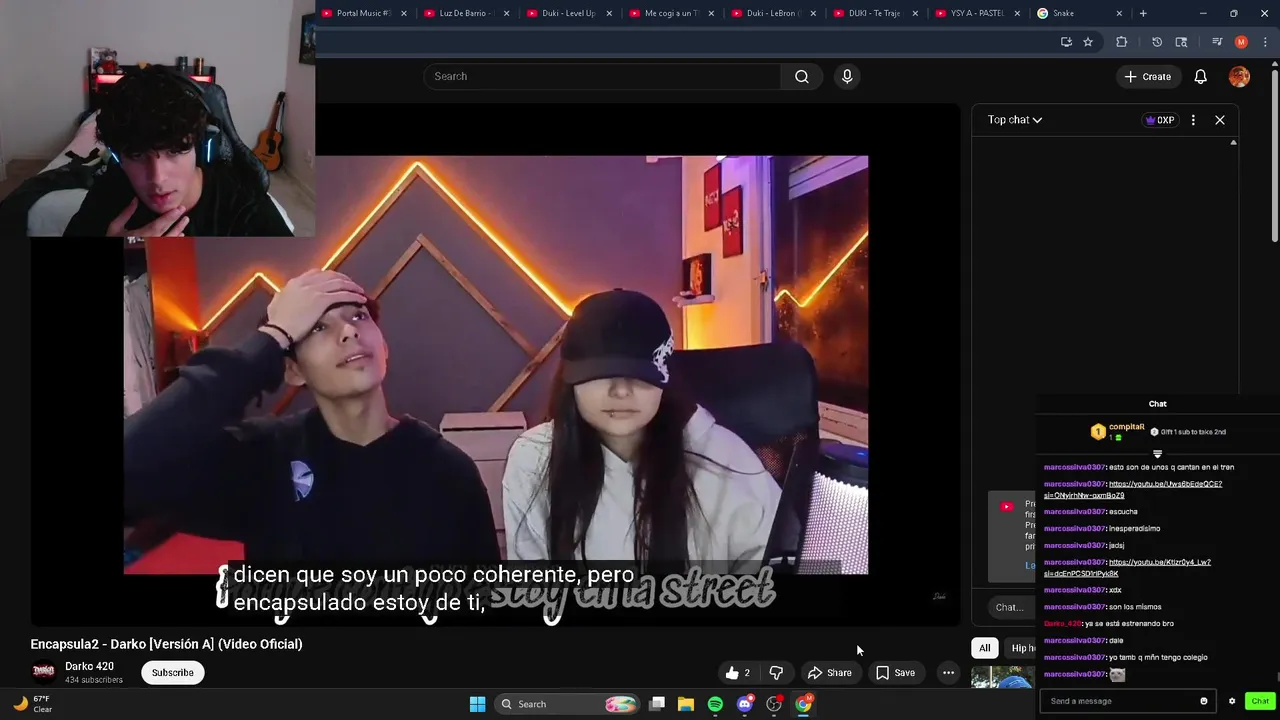
Task: Click the Darko 420 channel avatar
Action: coord(44,671)
